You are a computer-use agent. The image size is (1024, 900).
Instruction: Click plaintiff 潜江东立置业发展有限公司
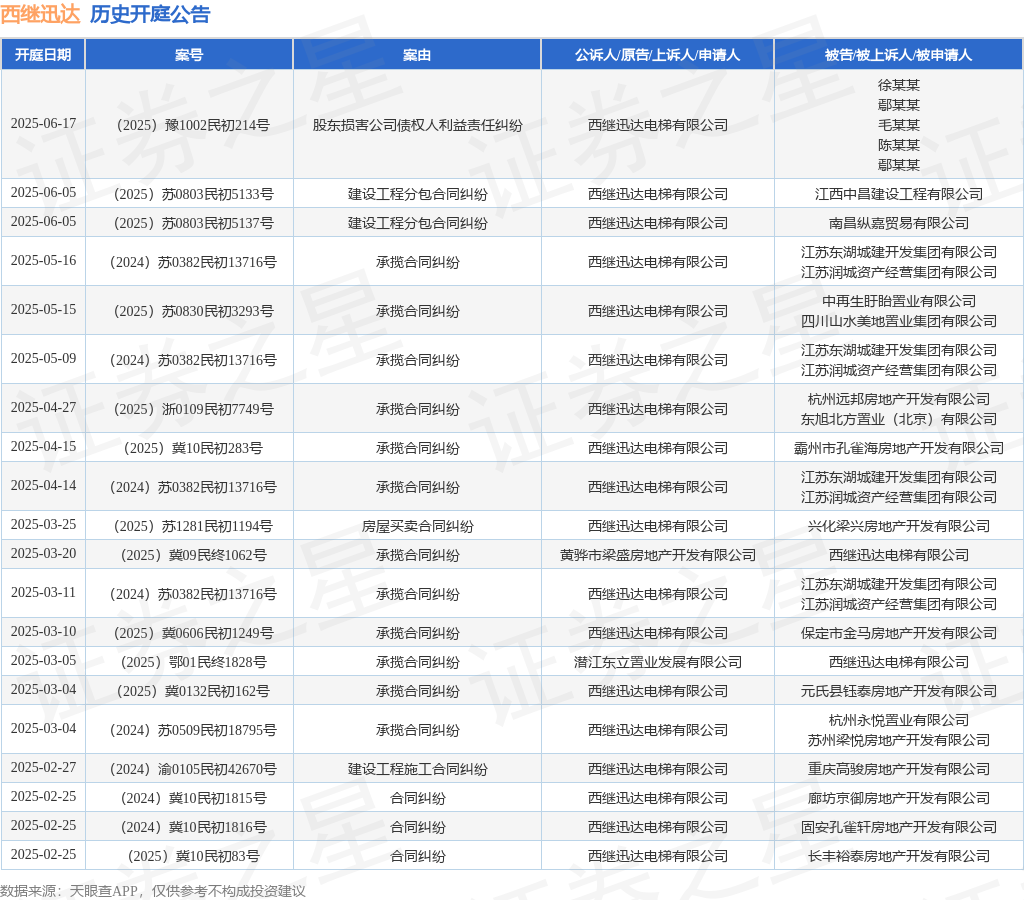tap(658, 662)
